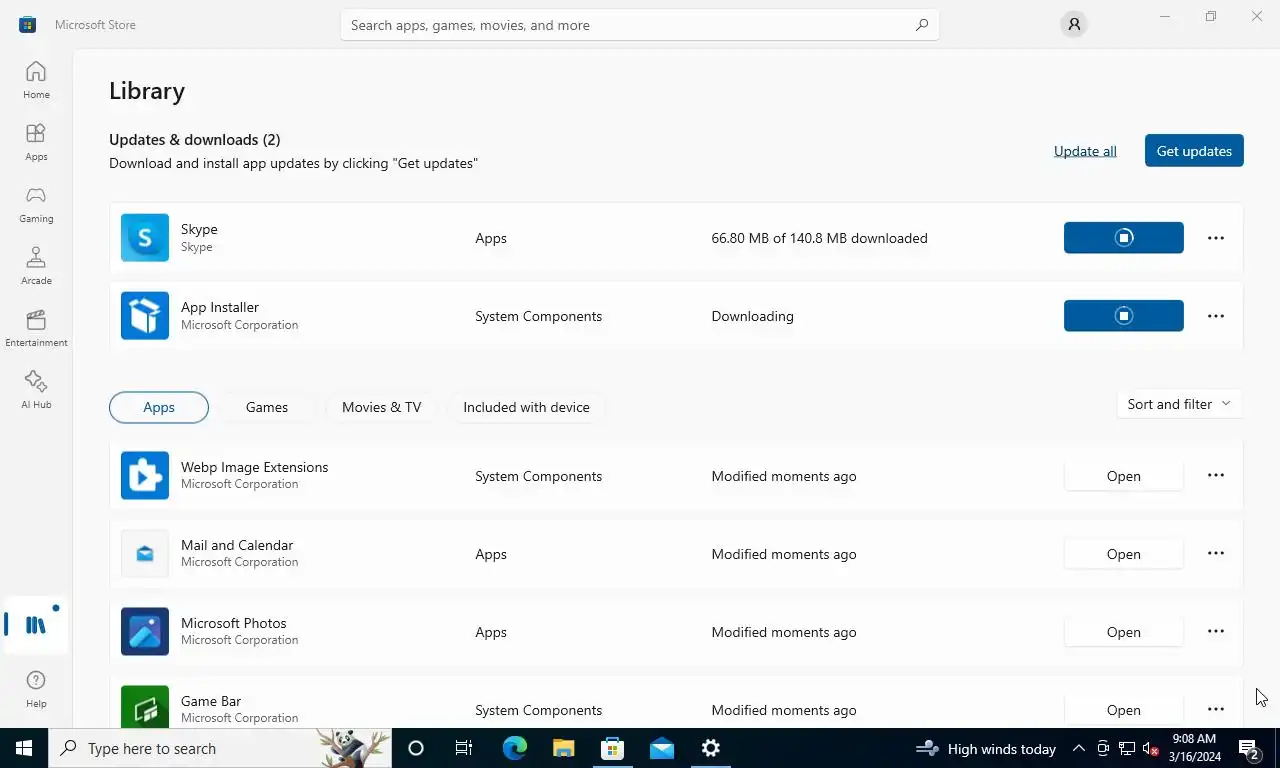Open the Game Bar app
Screen dimensions: 1280x768
click(x=1124, y=710)
